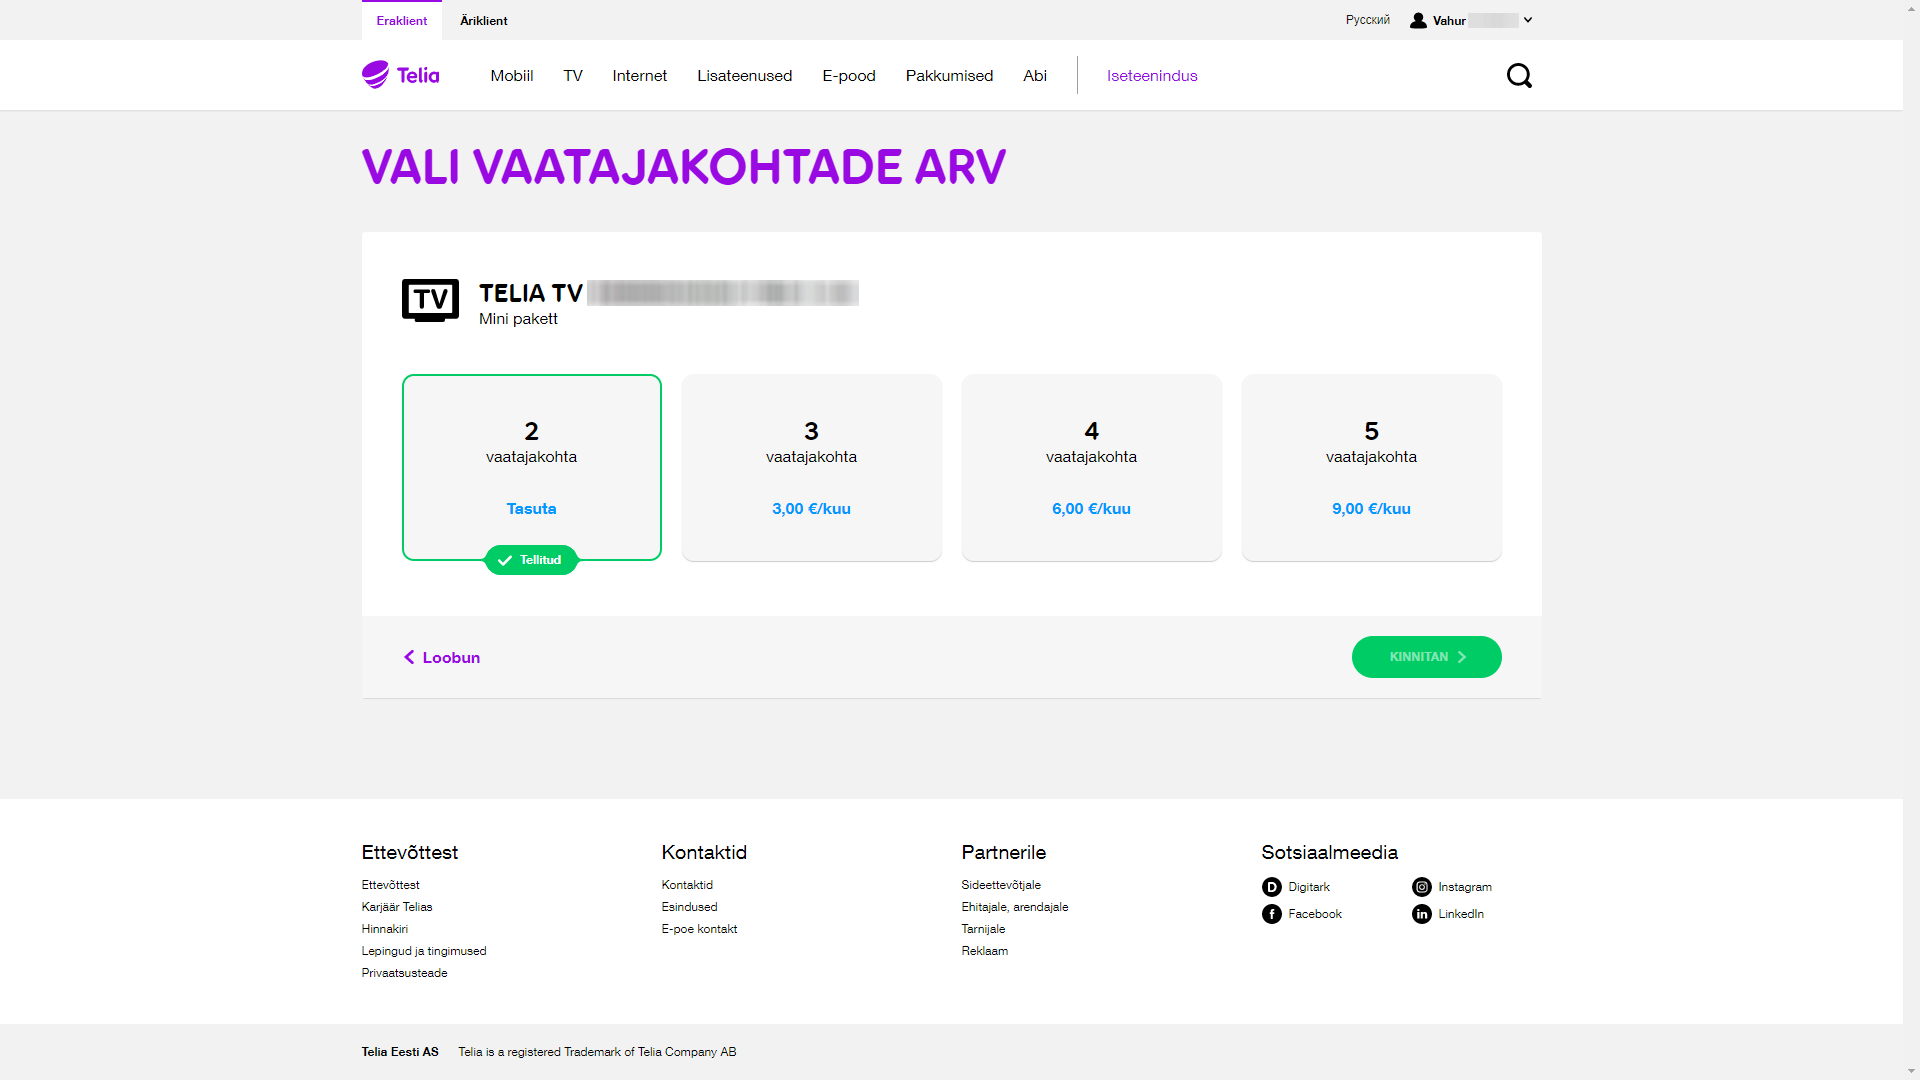Image resolution: width=1920 pixels, height=1080 pixels.
Task: Click the LinkedIn icon
Action: click(1421, 914)
